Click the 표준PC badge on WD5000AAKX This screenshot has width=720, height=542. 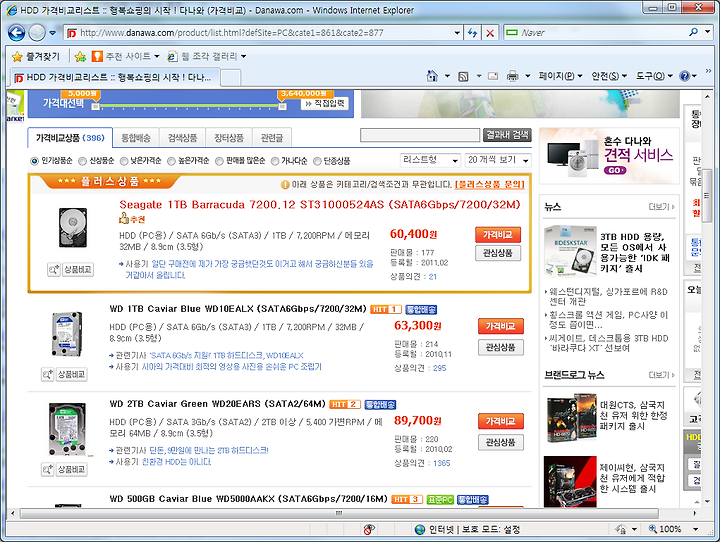[x=440, y=499]
